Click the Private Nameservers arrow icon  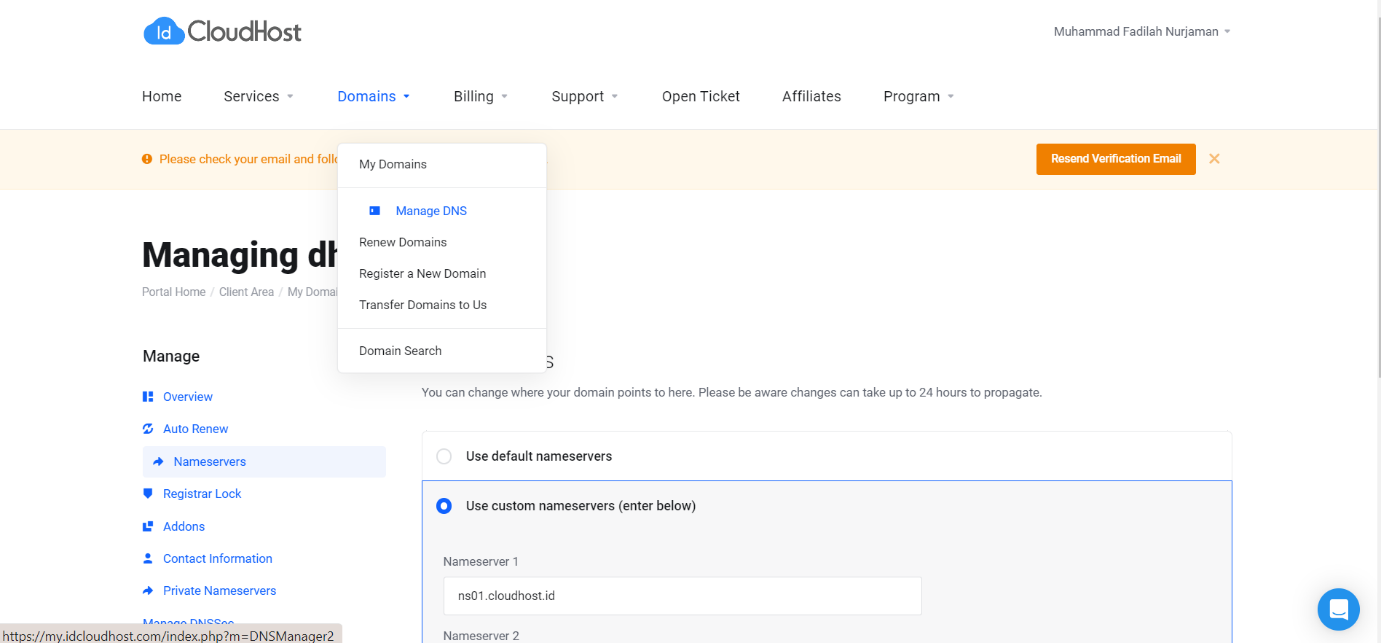148,591
